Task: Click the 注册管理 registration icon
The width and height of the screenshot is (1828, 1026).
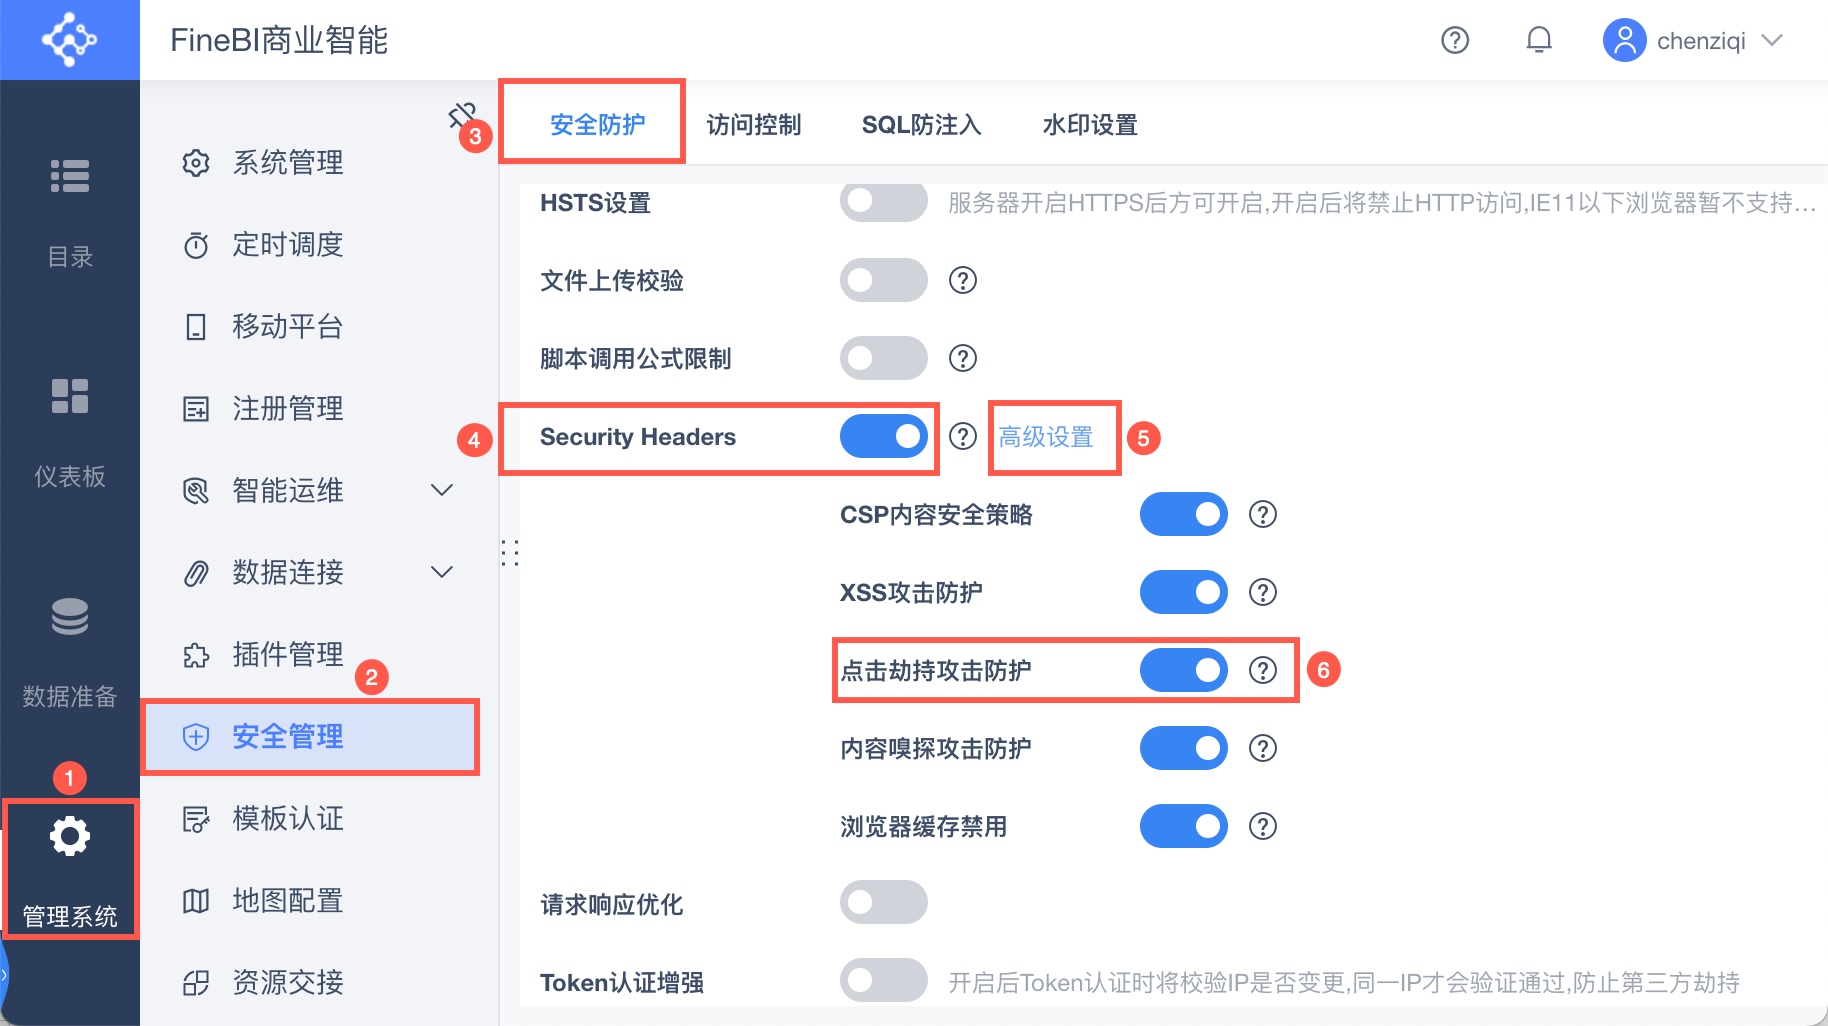Action: [x=196, y=408]
